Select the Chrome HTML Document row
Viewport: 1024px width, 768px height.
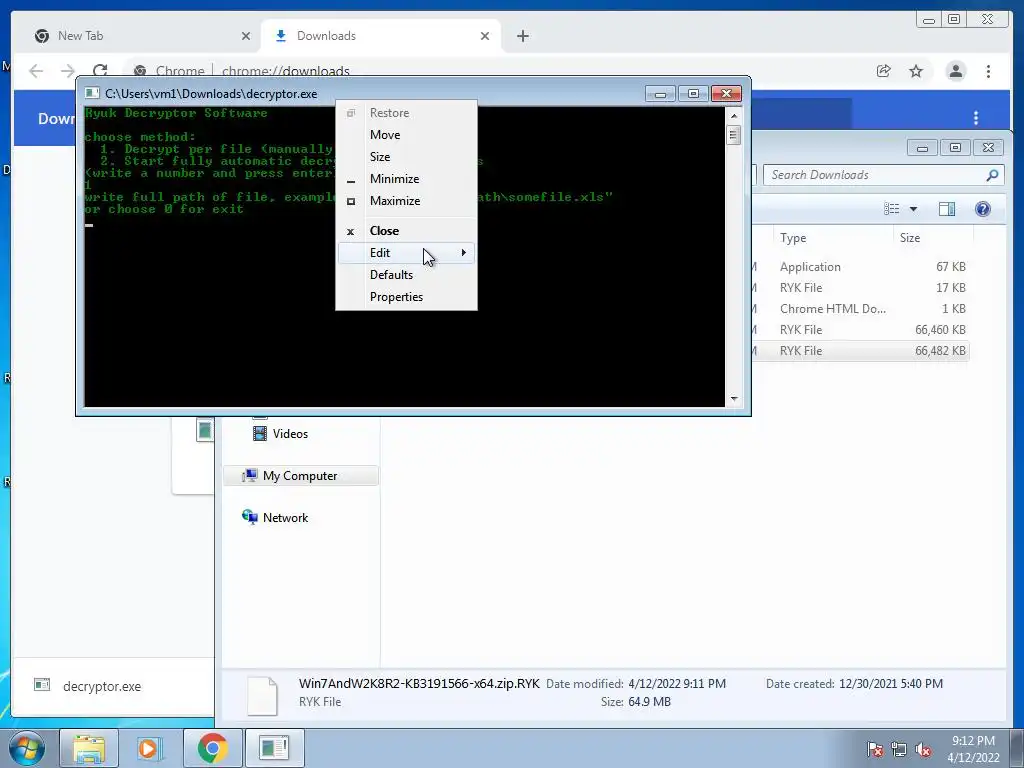tap(860, 308)
